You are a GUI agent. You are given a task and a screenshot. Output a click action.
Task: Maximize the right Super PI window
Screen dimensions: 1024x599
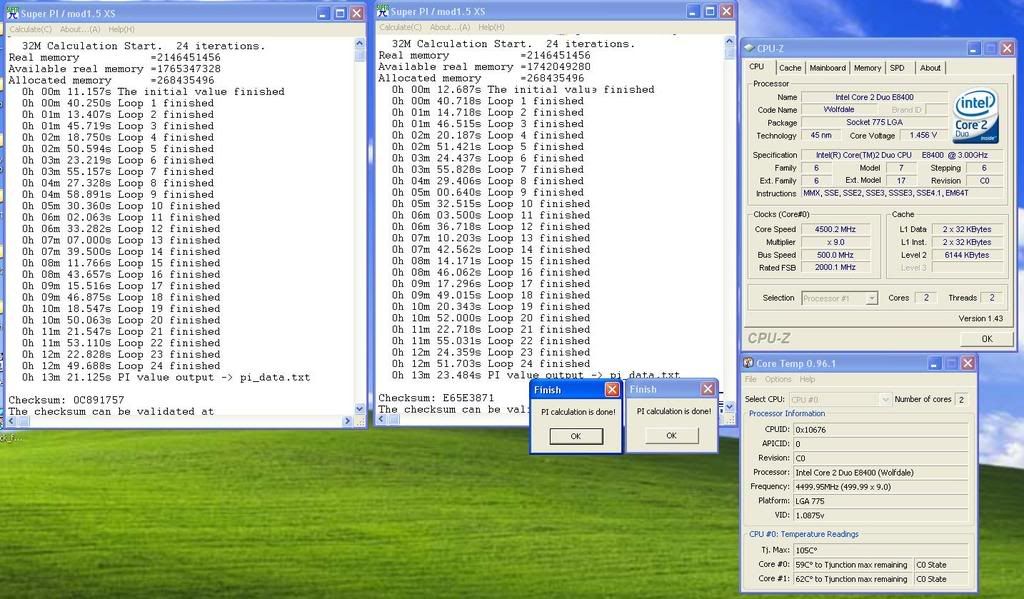click(710, 11)
